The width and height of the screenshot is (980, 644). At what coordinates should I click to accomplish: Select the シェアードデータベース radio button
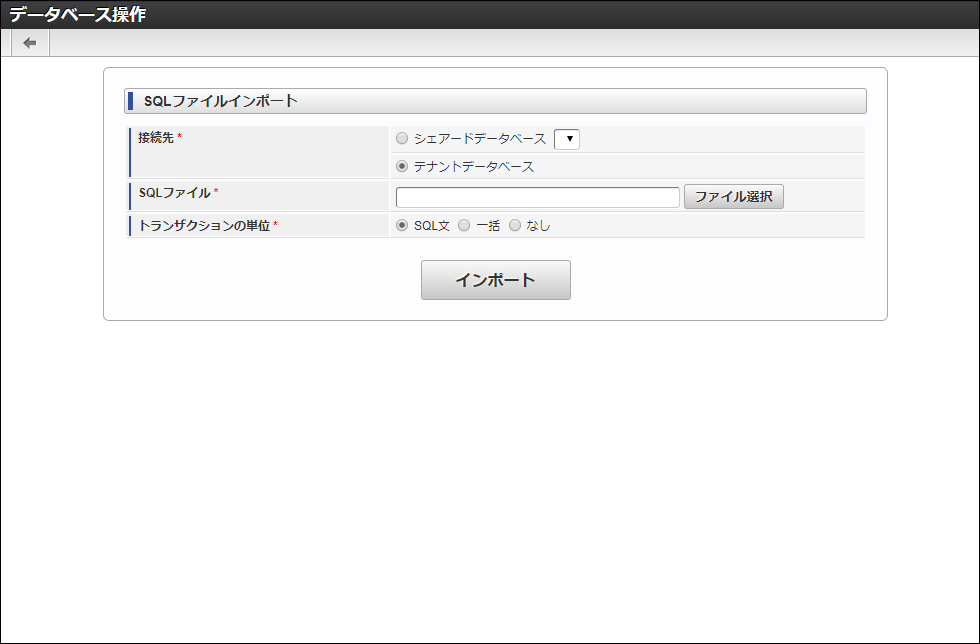(402, 138)
